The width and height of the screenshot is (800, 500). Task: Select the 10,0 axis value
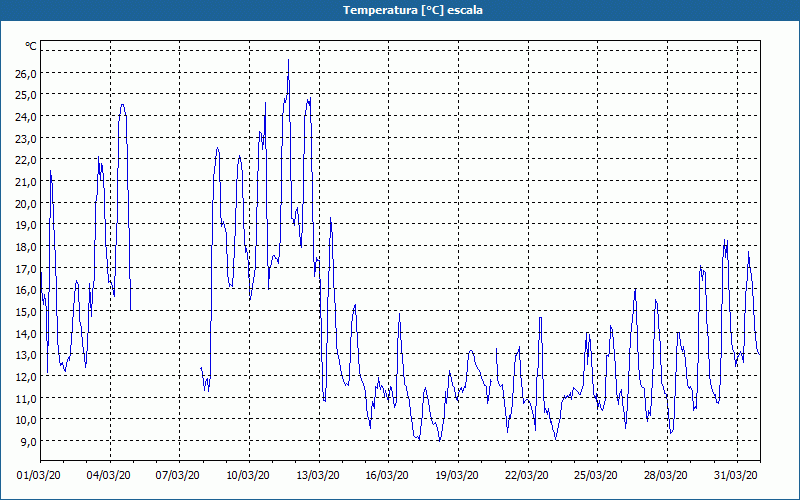pos(26,420)
